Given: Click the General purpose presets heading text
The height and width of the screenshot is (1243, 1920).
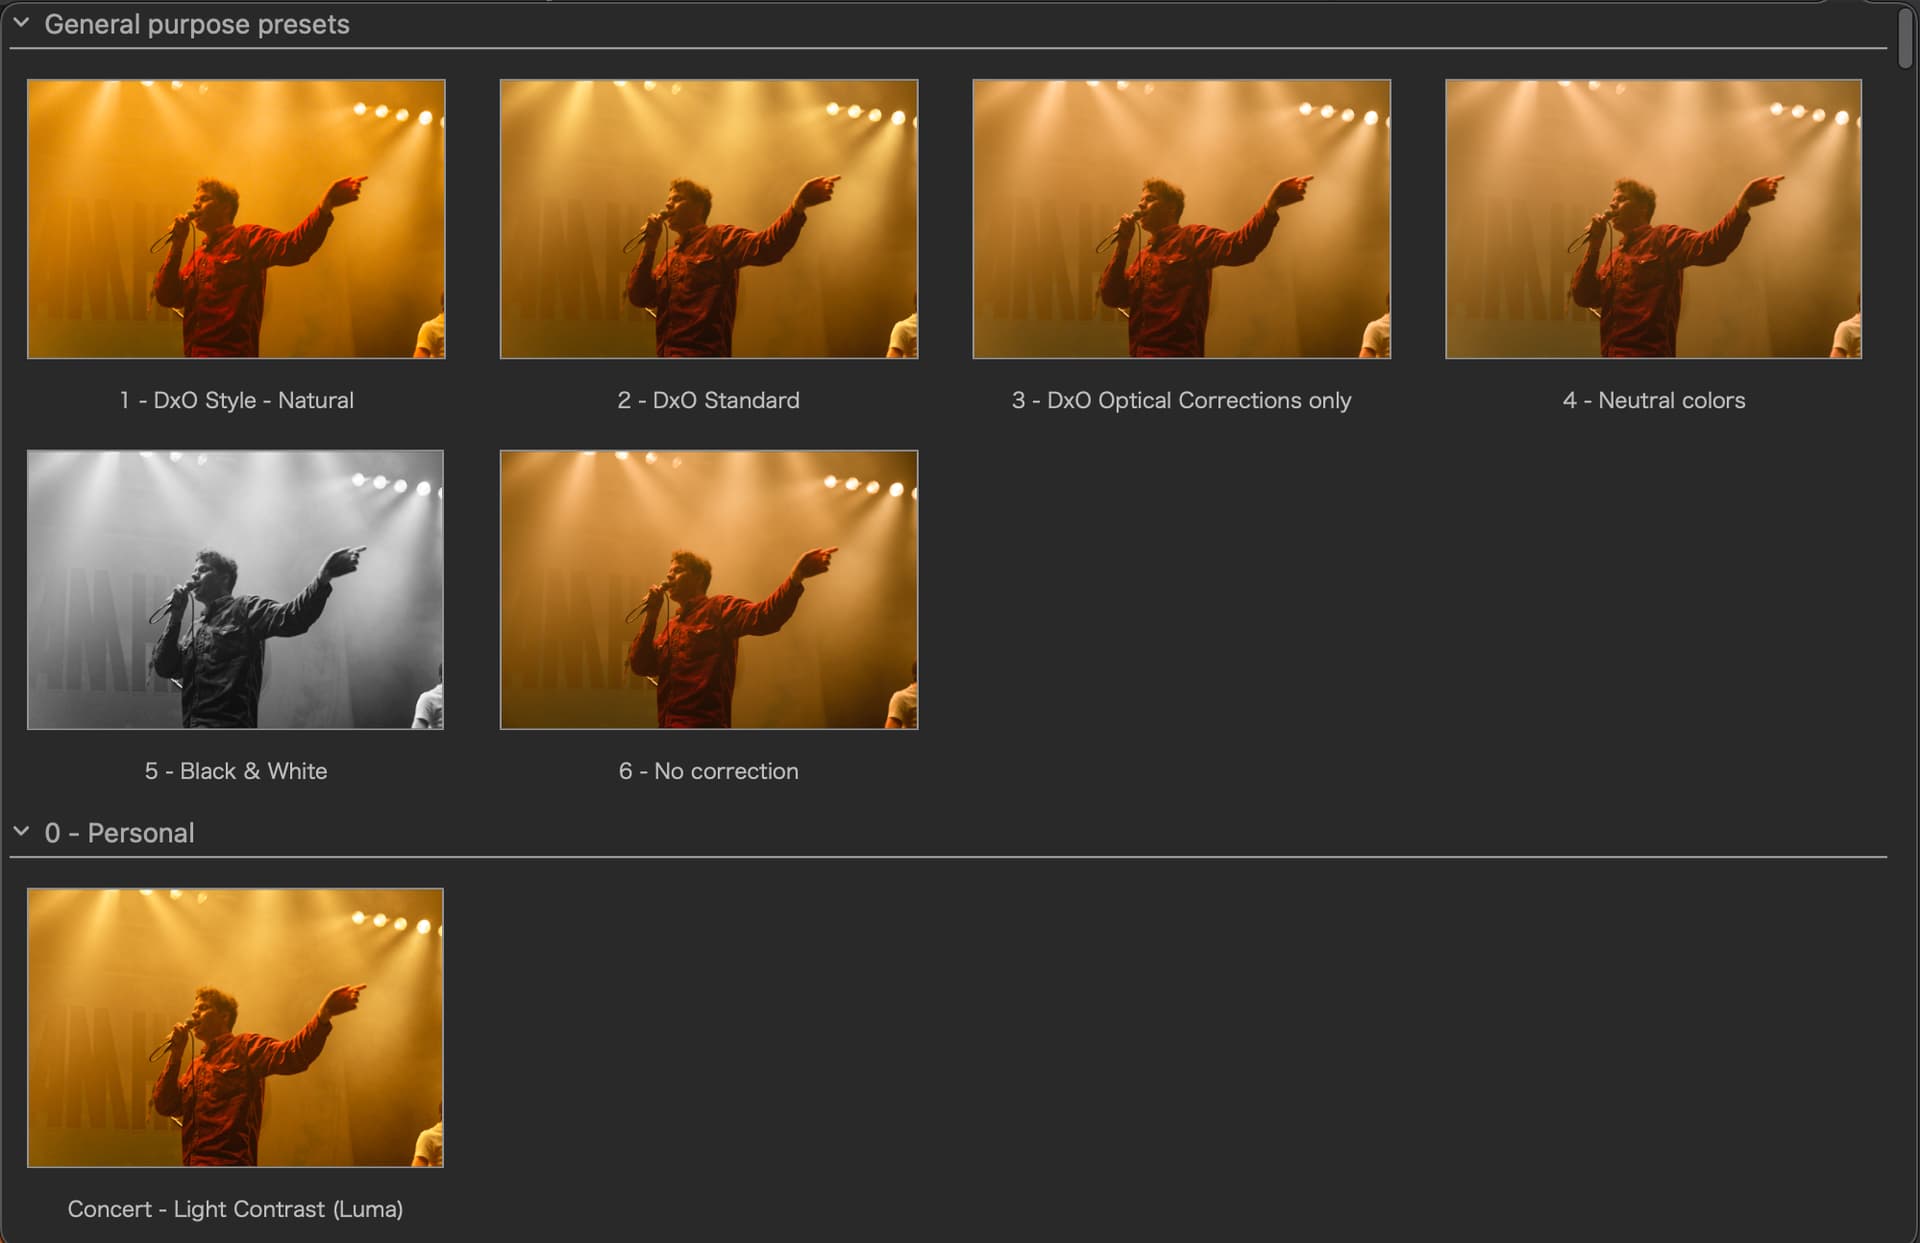Looking at the screenshot, I should 197,24.
